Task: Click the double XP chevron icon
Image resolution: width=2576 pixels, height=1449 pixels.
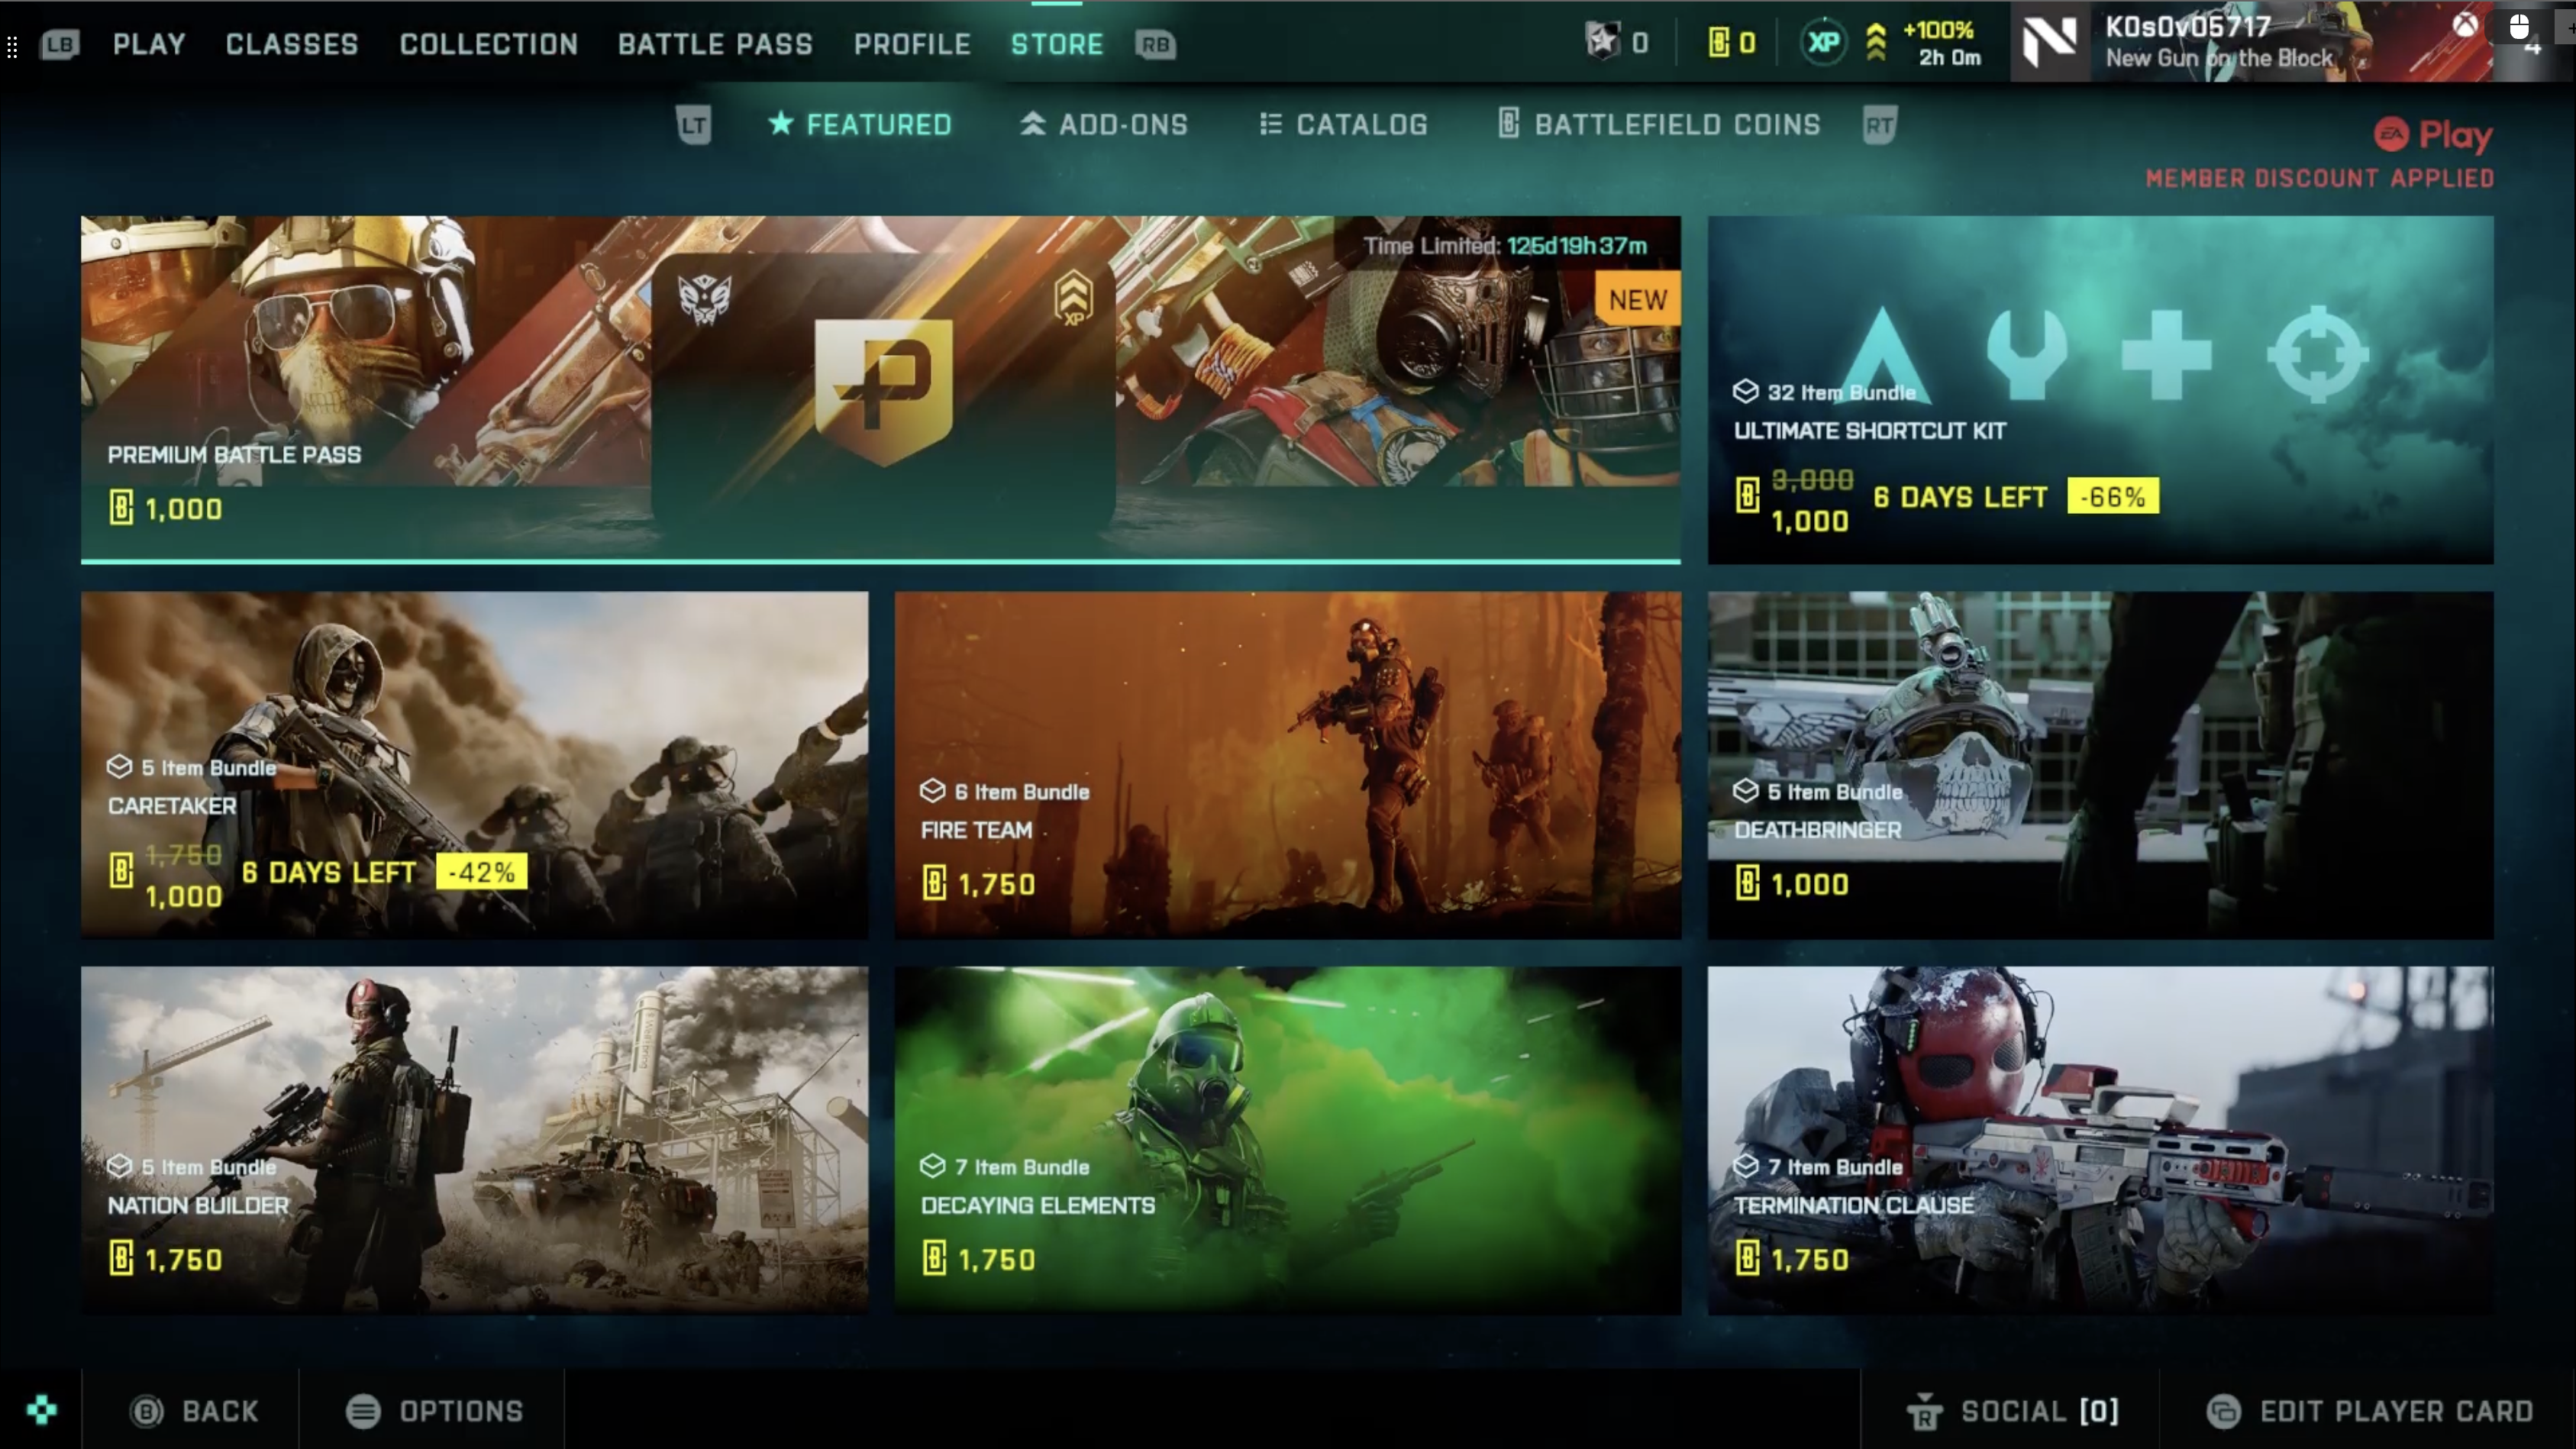Action: [1876, 42]
